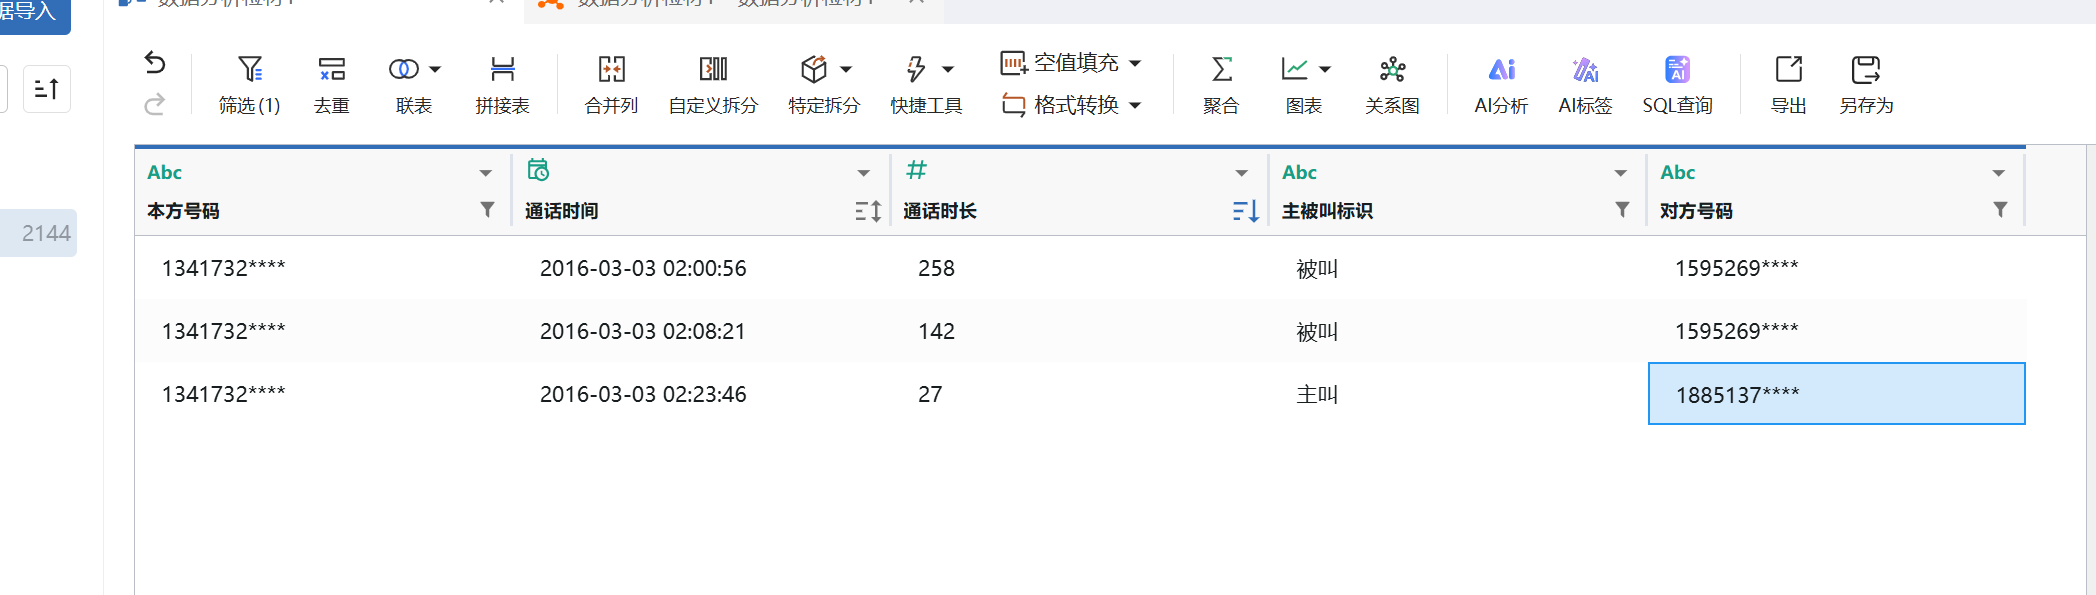Toggle sort order on 通话时长 column

pos(1245,211)
